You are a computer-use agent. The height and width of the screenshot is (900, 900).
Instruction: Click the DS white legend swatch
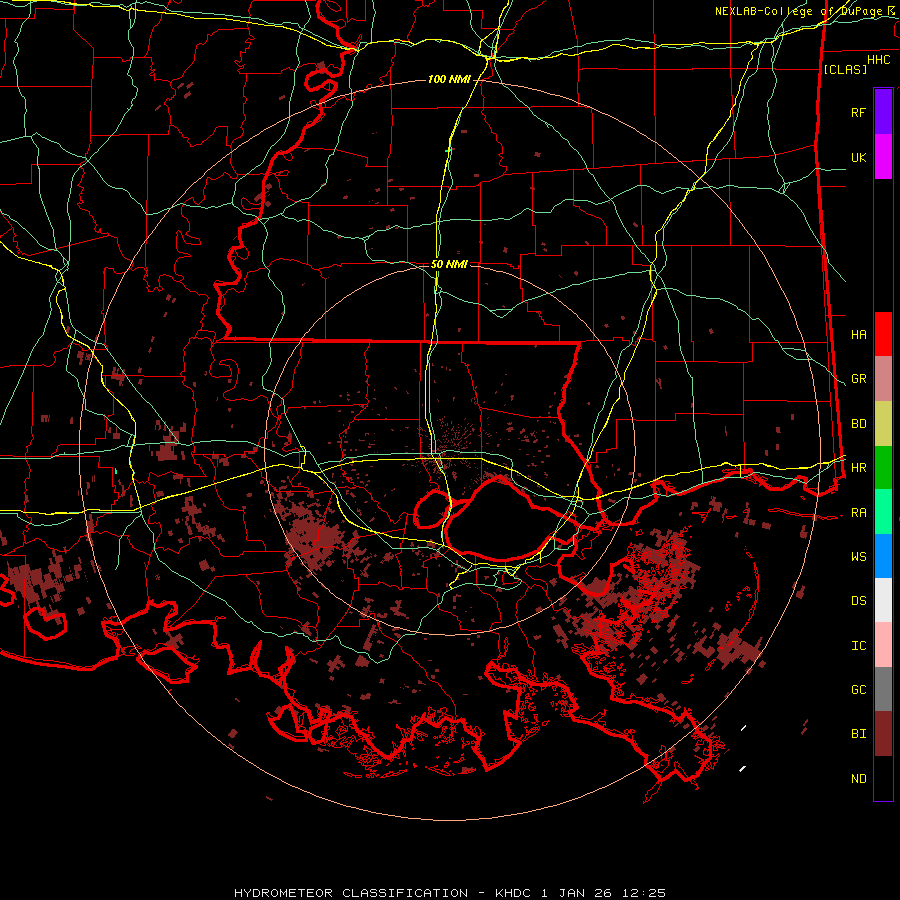point(883,600)
